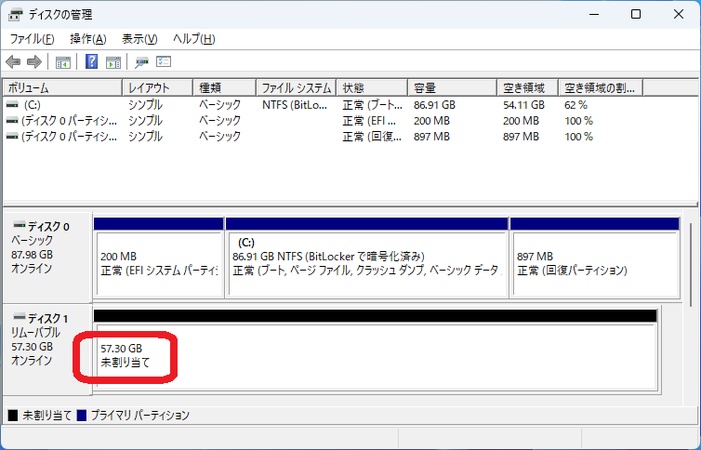The image size is (701, 450).
Task: Maximize the ディスクの管理 window
Action: (635, 14)
